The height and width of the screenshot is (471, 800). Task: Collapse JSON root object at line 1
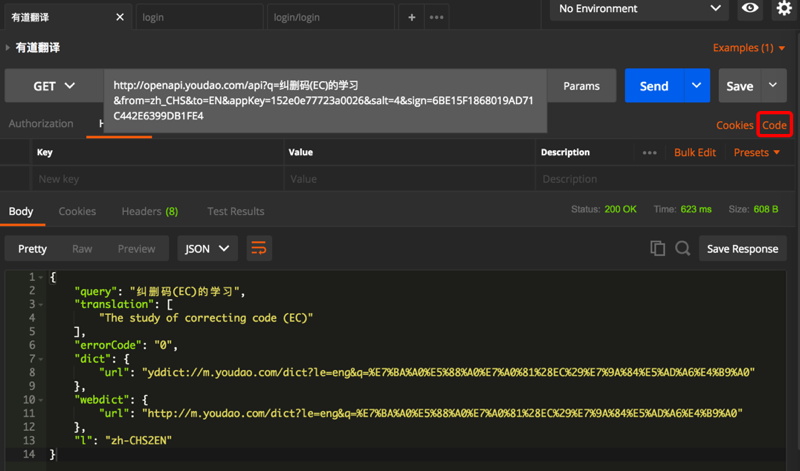pos(41,278)
